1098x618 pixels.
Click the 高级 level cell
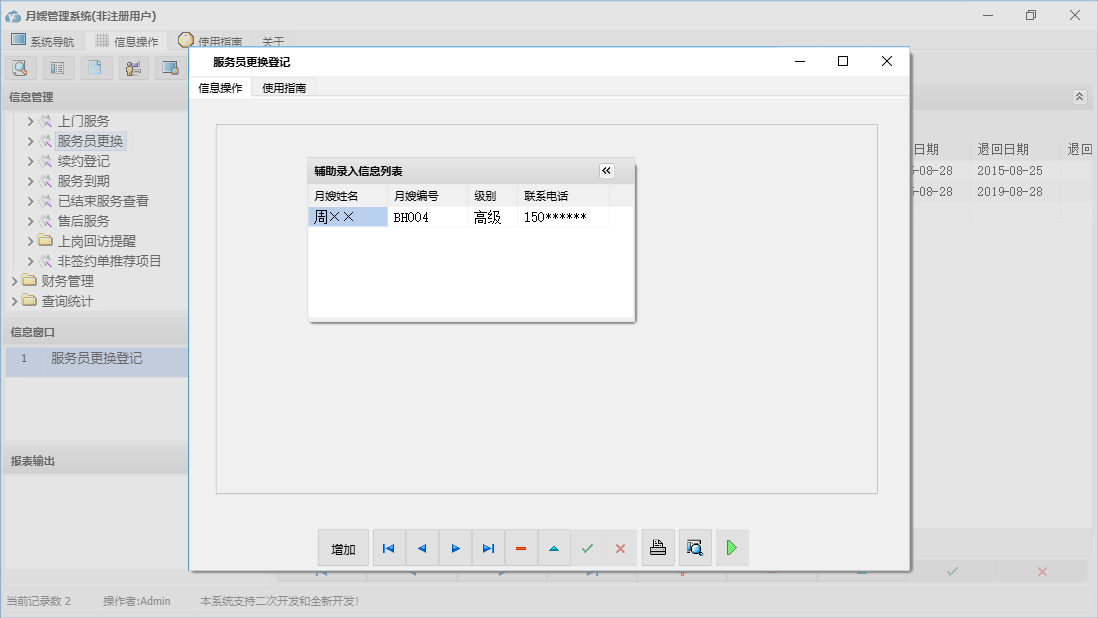click(492, 217)
